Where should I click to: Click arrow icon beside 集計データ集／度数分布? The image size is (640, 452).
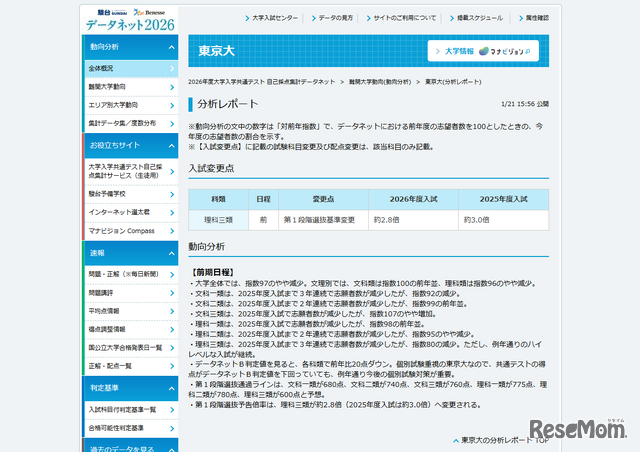coord(172,124)
